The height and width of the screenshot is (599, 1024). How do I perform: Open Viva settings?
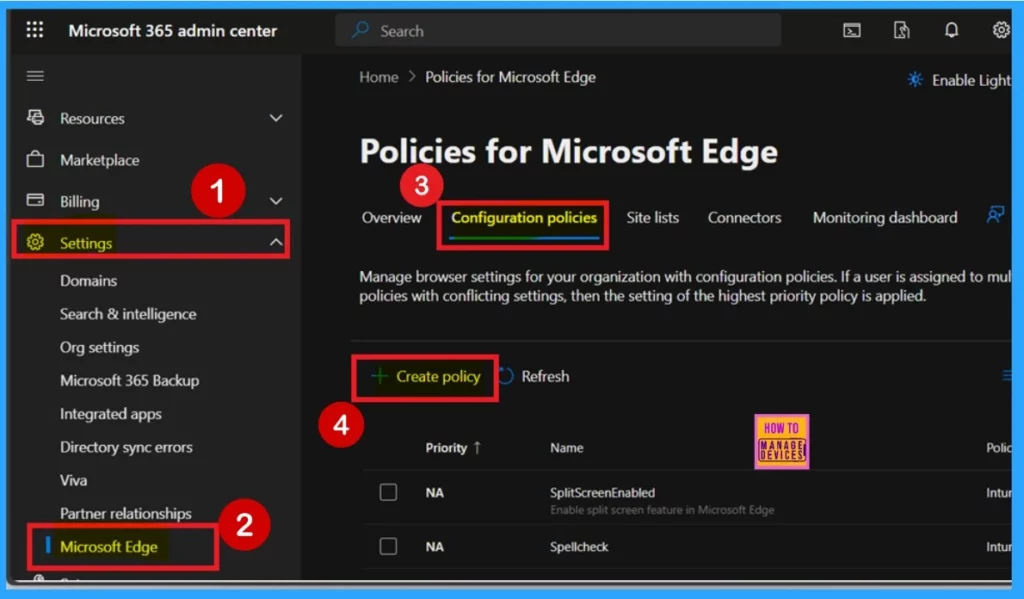73,480
